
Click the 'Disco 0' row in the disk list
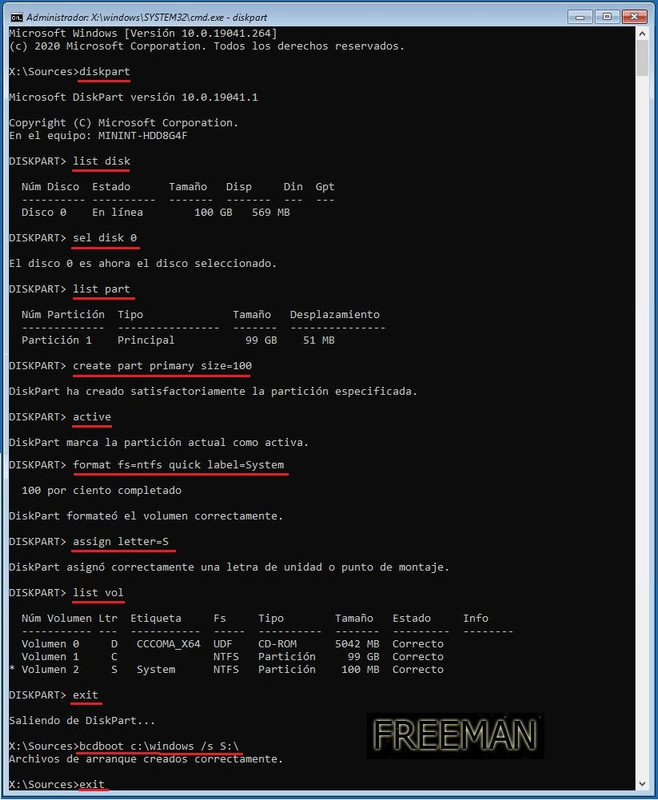(156, 212)
